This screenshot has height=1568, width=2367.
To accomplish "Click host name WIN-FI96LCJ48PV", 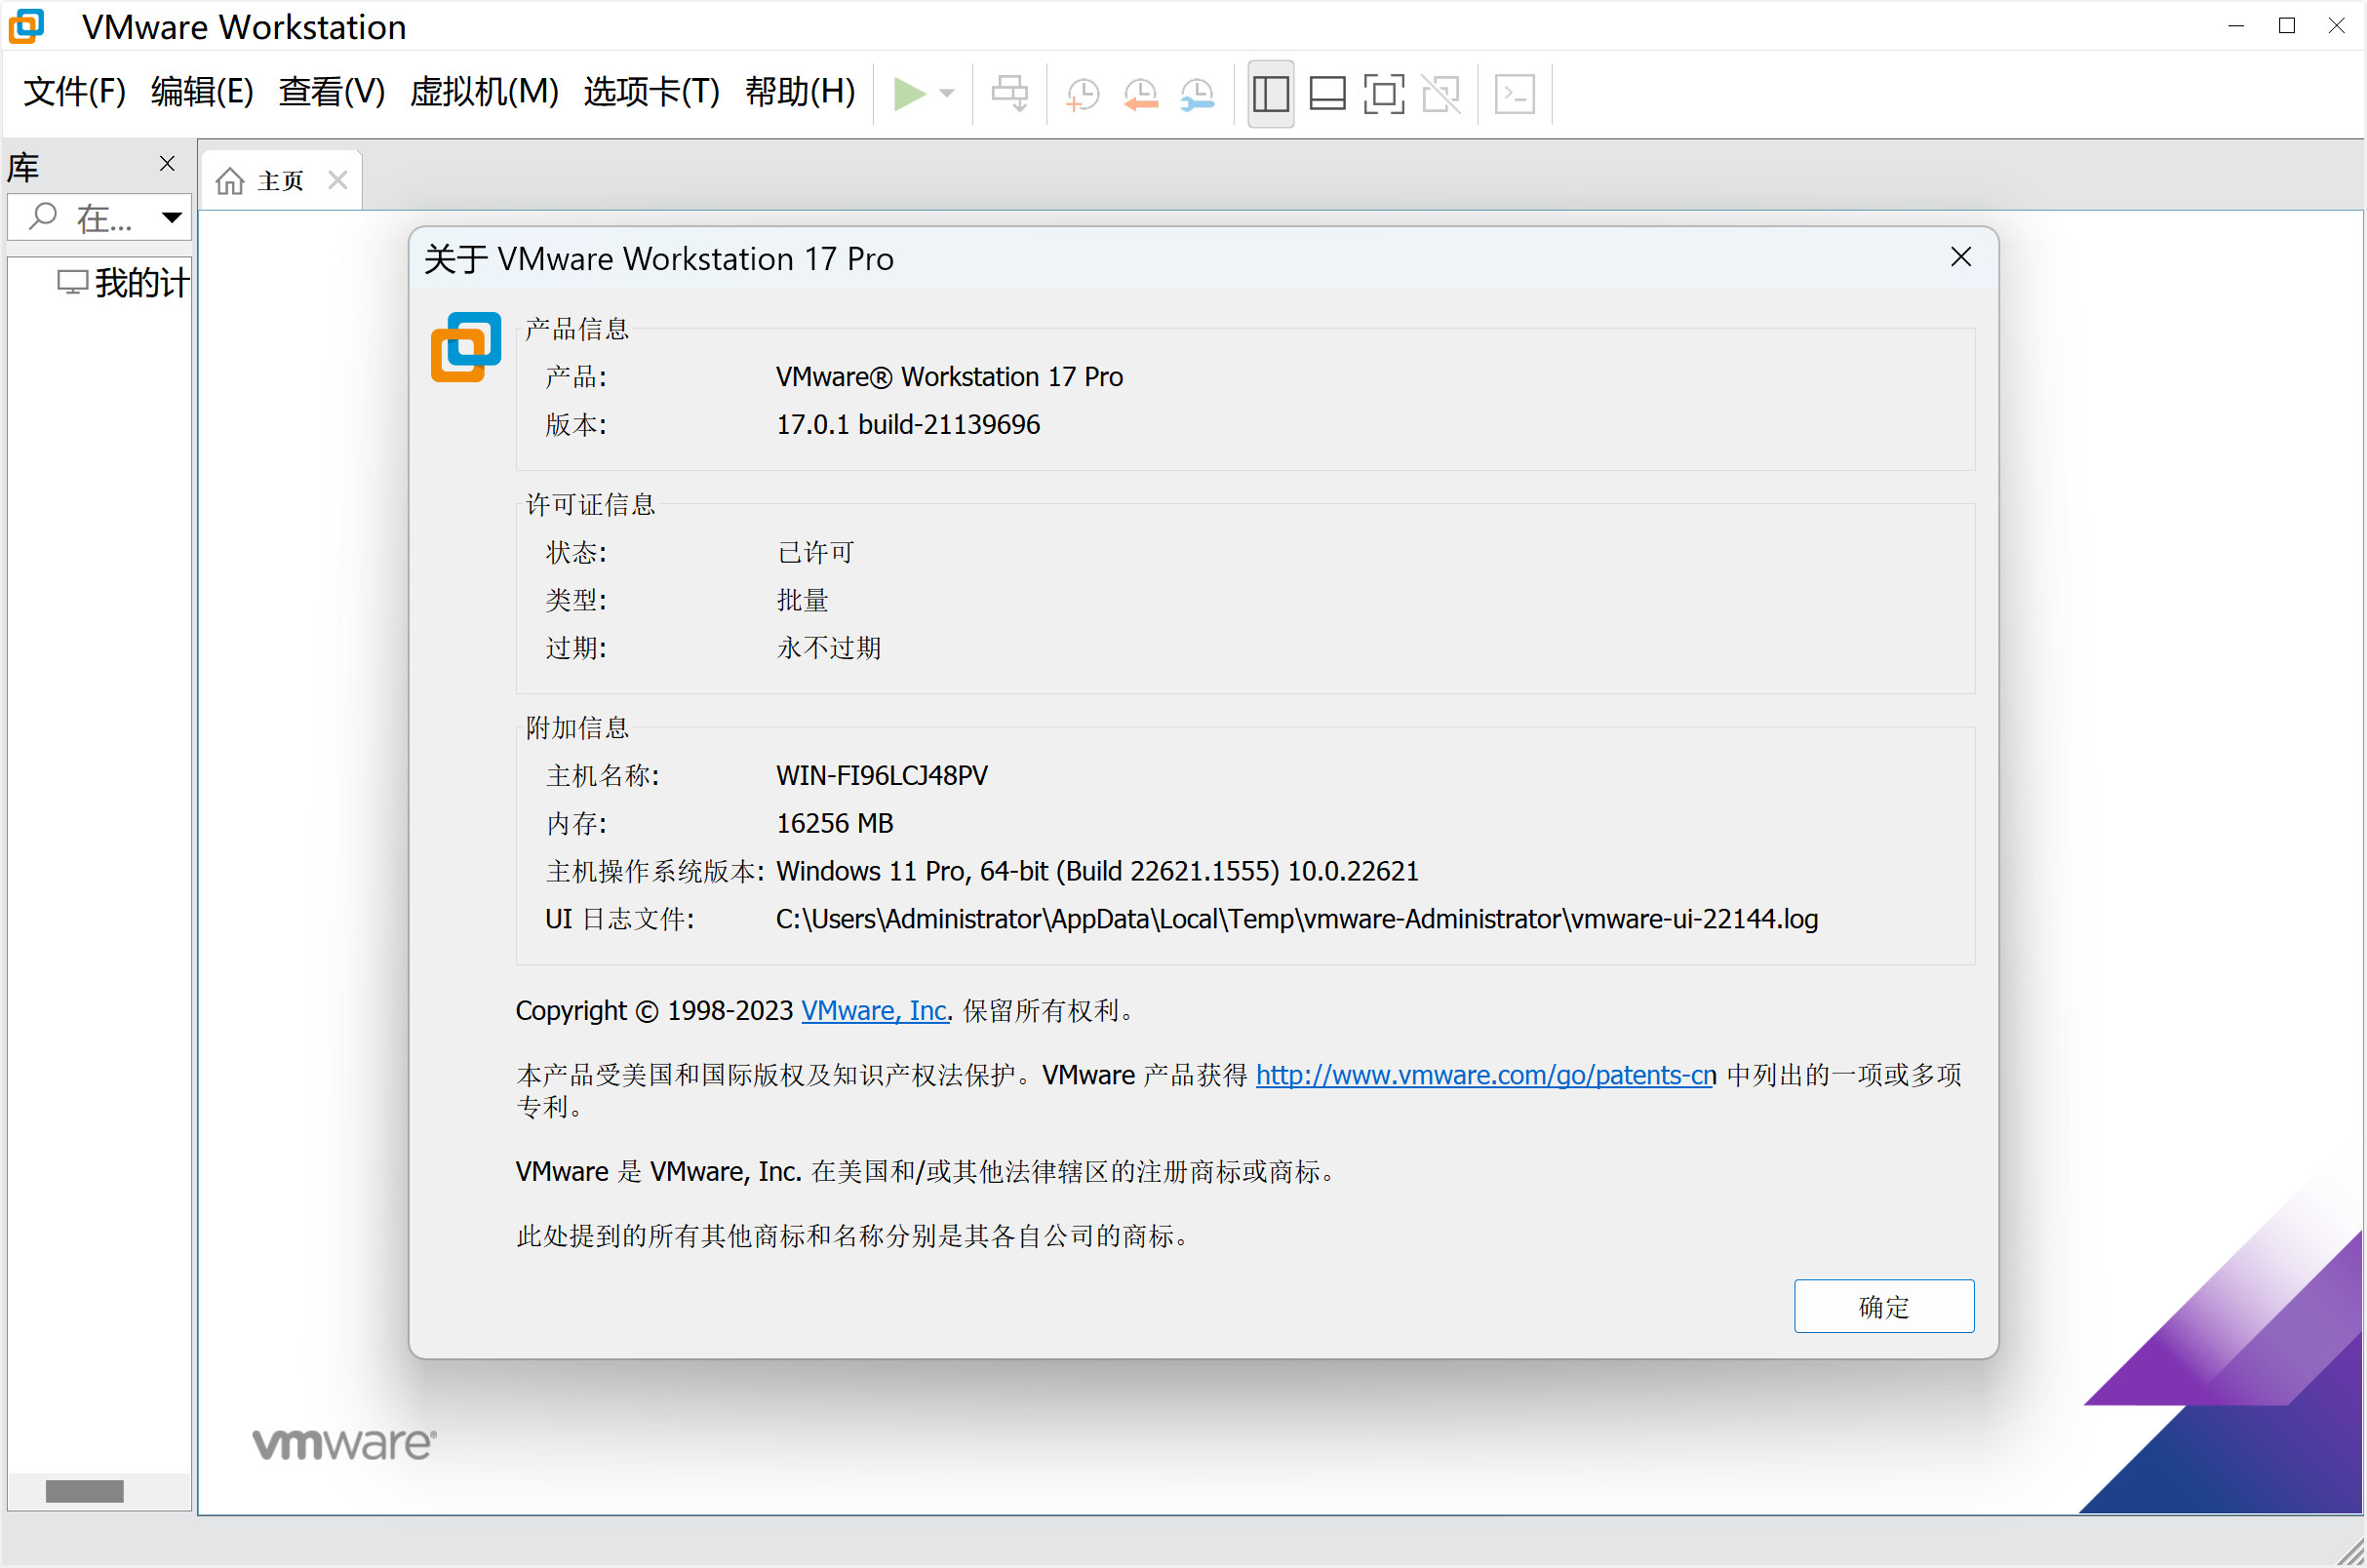I will (x=882, y=776).
